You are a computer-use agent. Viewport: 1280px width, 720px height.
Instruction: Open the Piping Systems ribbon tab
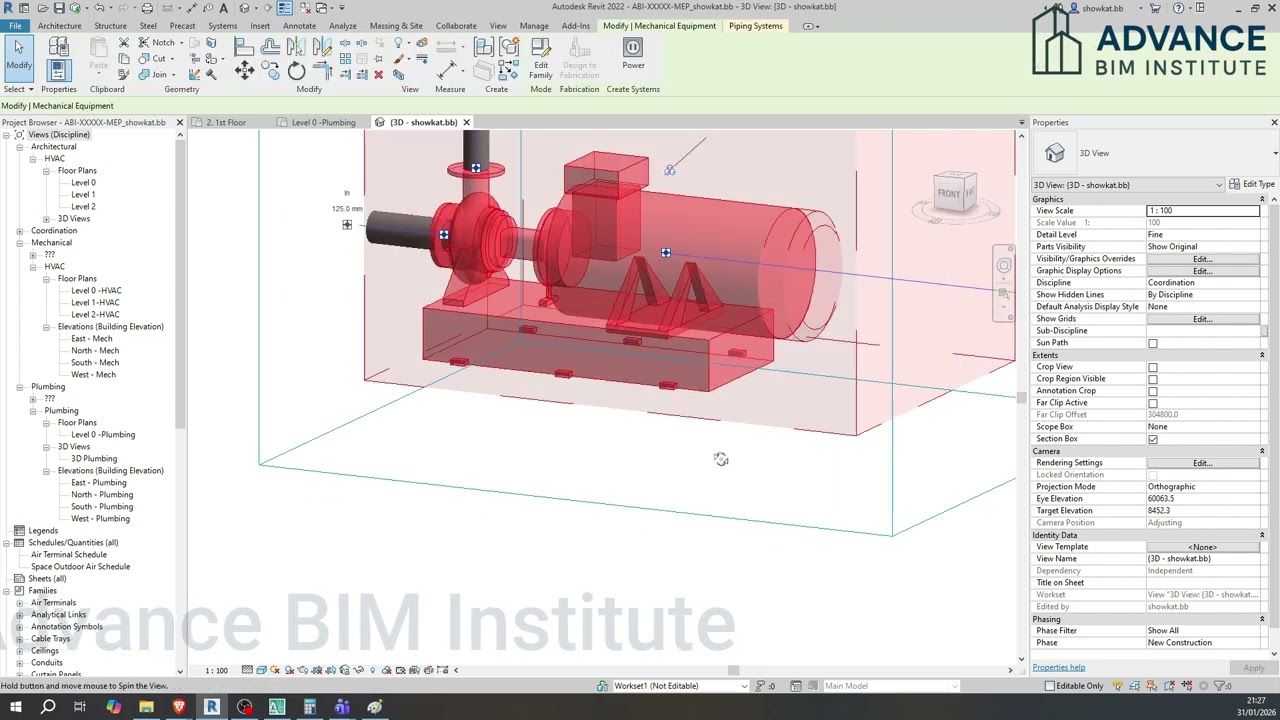pos(756,26)
